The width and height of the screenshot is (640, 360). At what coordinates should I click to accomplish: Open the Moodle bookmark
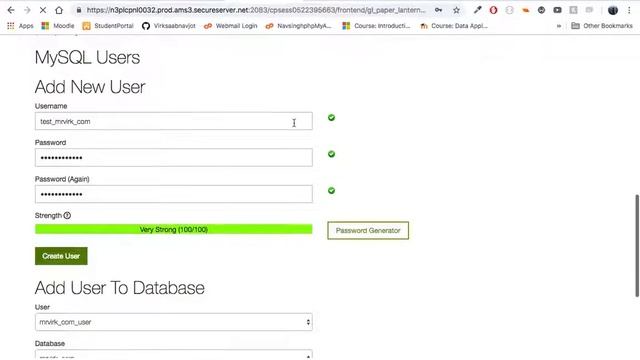coord(58,26)
